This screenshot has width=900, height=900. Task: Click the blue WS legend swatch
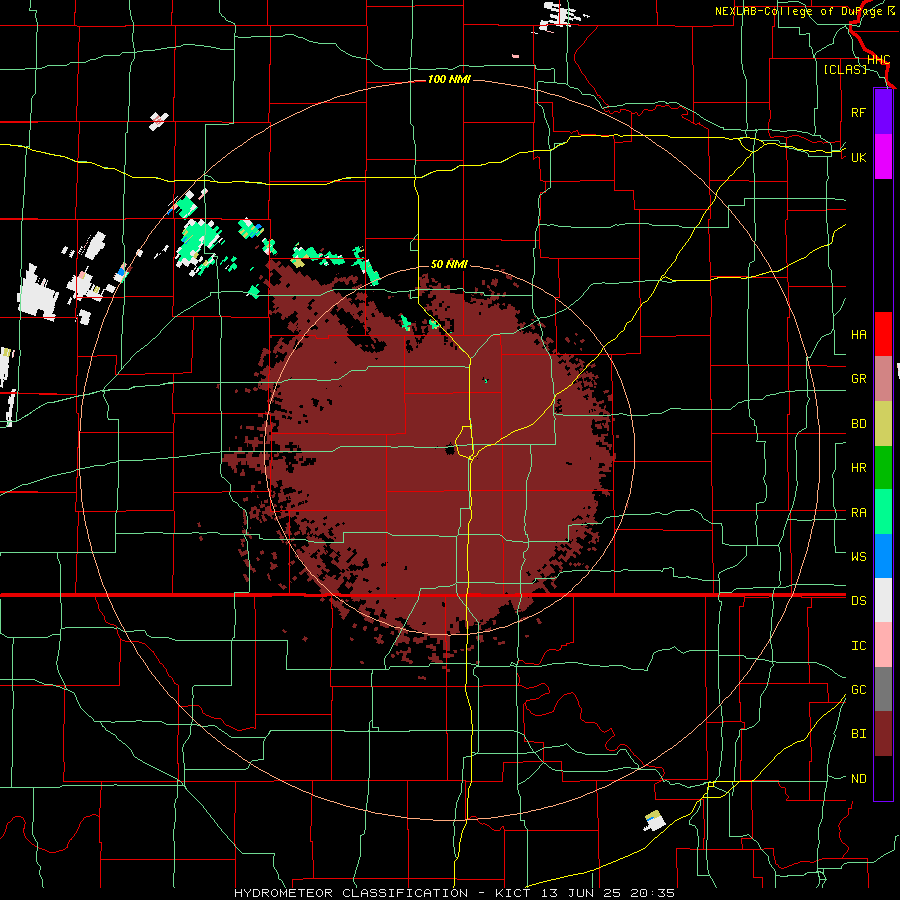click(x=883, y=556)
